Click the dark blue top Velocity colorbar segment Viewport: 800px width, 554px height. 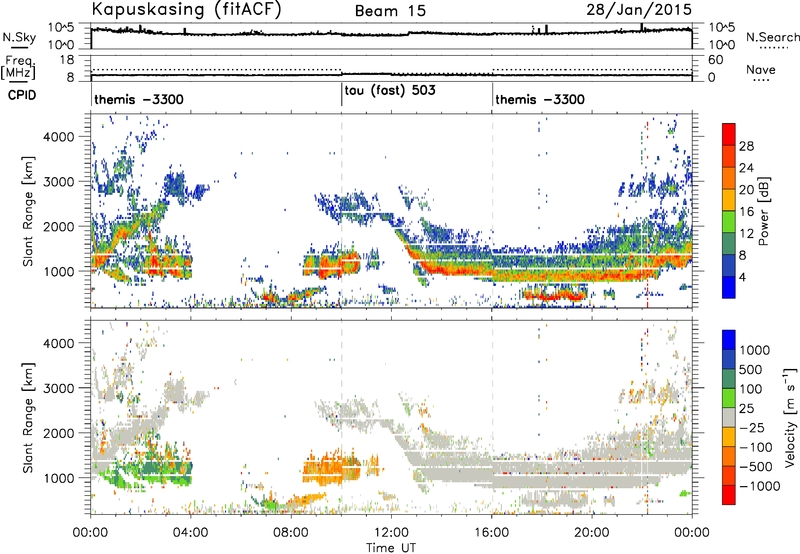click(729, 339)
